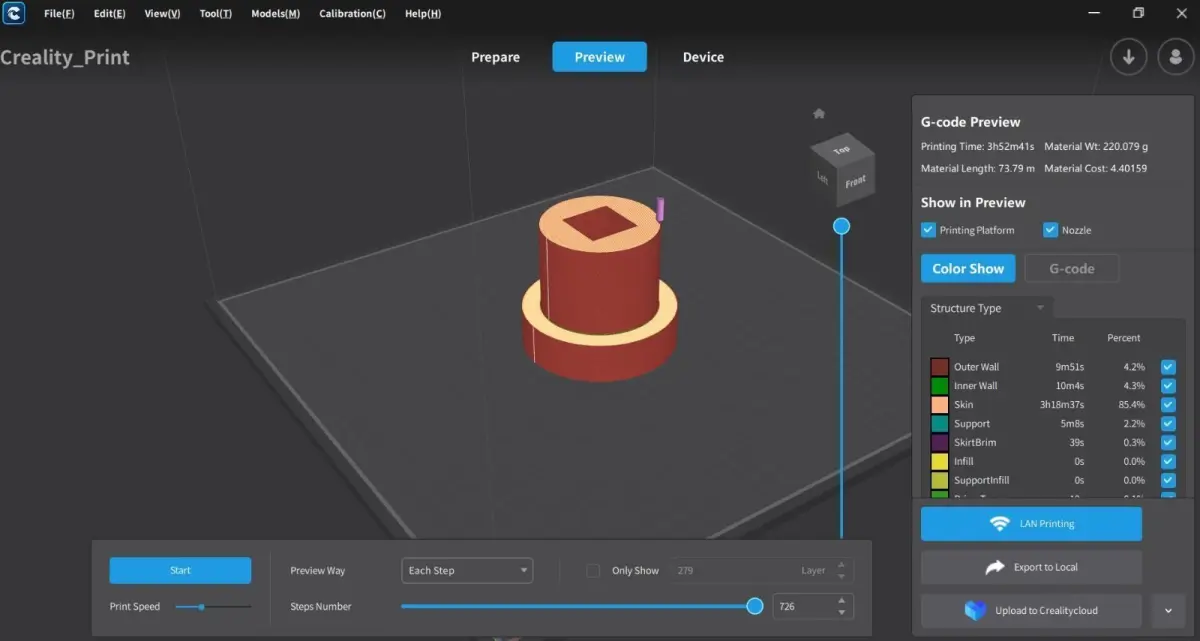Click the Color Show button
Screen dimensions: 1200x641
968,269
